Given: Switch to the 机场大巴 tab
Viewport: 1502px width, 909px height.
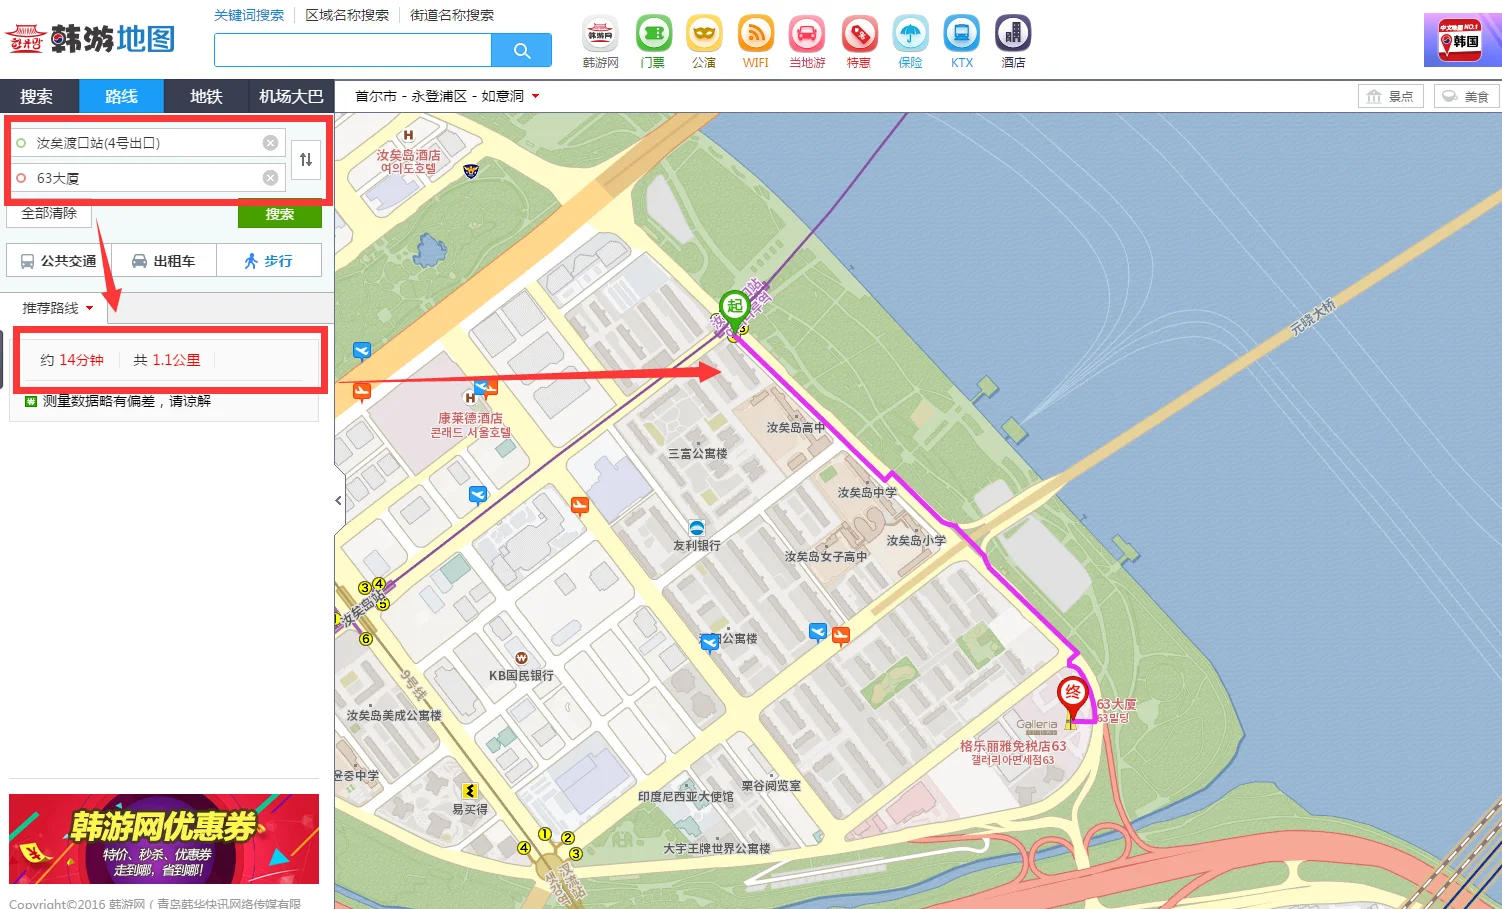Looking at the screenshot, I should [x=291, y=96].
